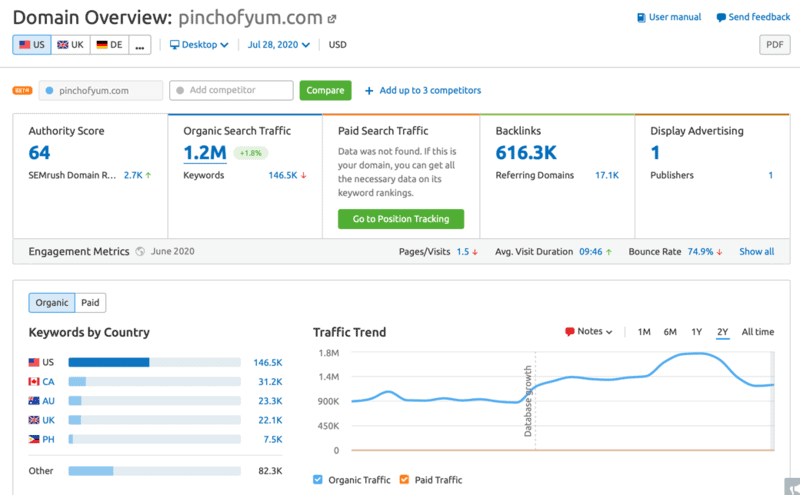Toggle the Paid Traffic checkbox

[x=405, y=480]
